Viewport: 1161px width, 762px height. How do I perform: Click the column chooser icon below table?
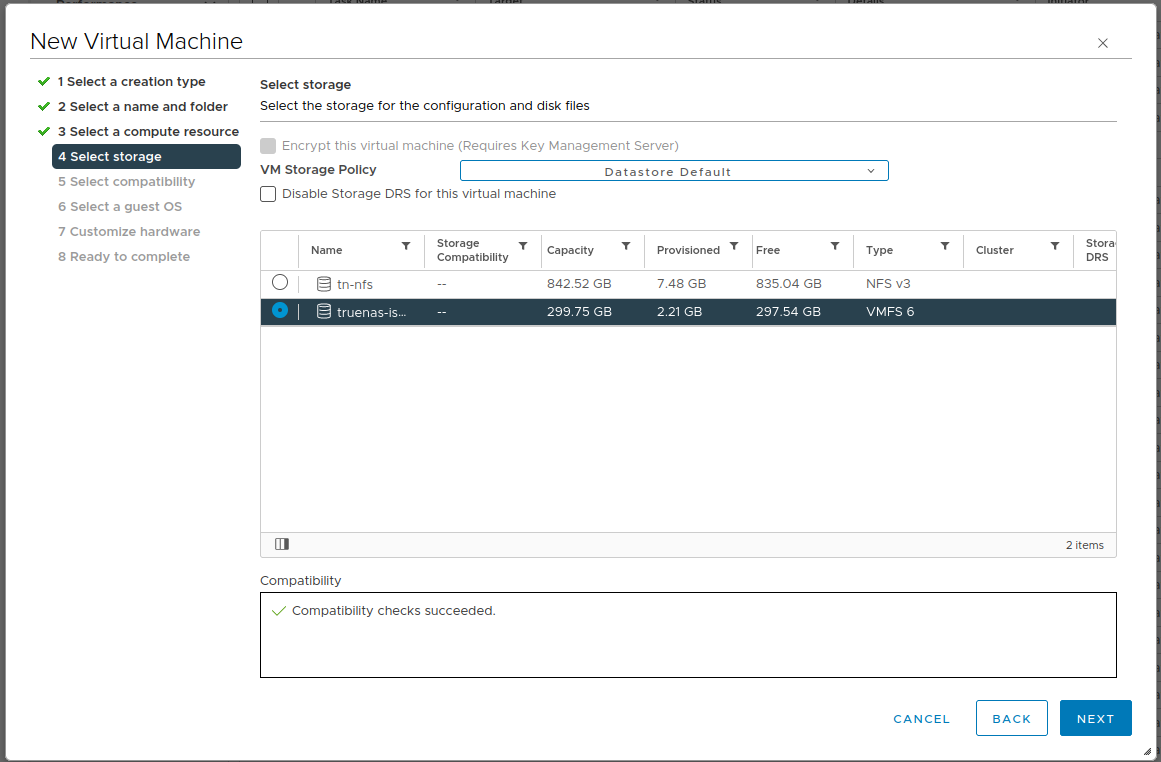point(282,545)
